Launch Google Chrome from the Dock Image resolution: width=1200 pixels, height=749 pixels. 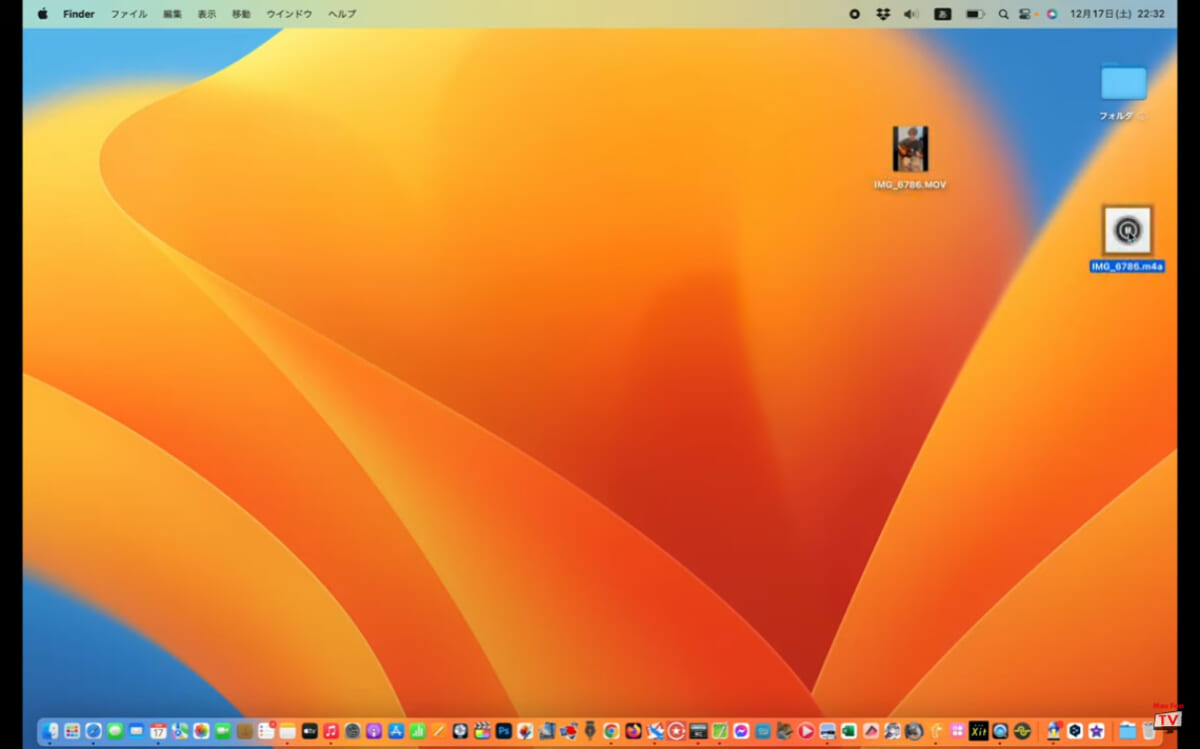611,731
